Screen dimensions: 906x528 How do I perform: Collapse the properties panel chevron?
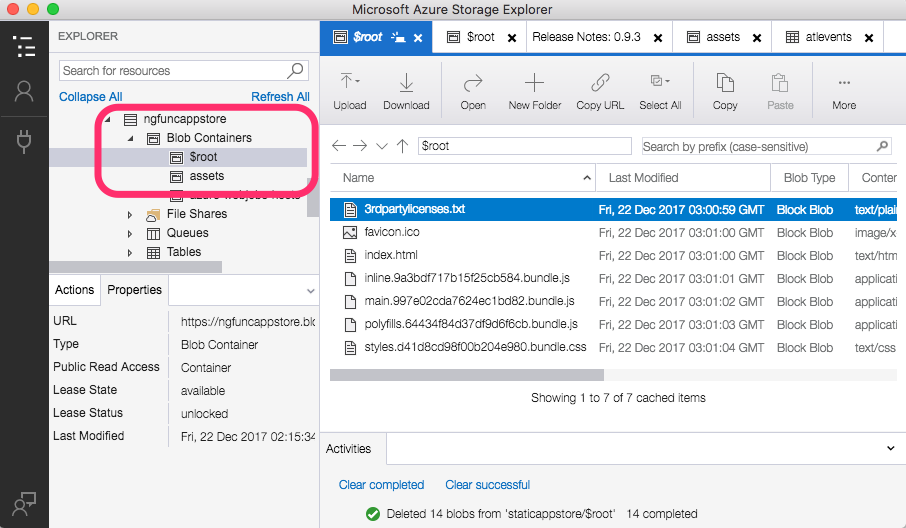pyautogui.click(x=310, y=291)
